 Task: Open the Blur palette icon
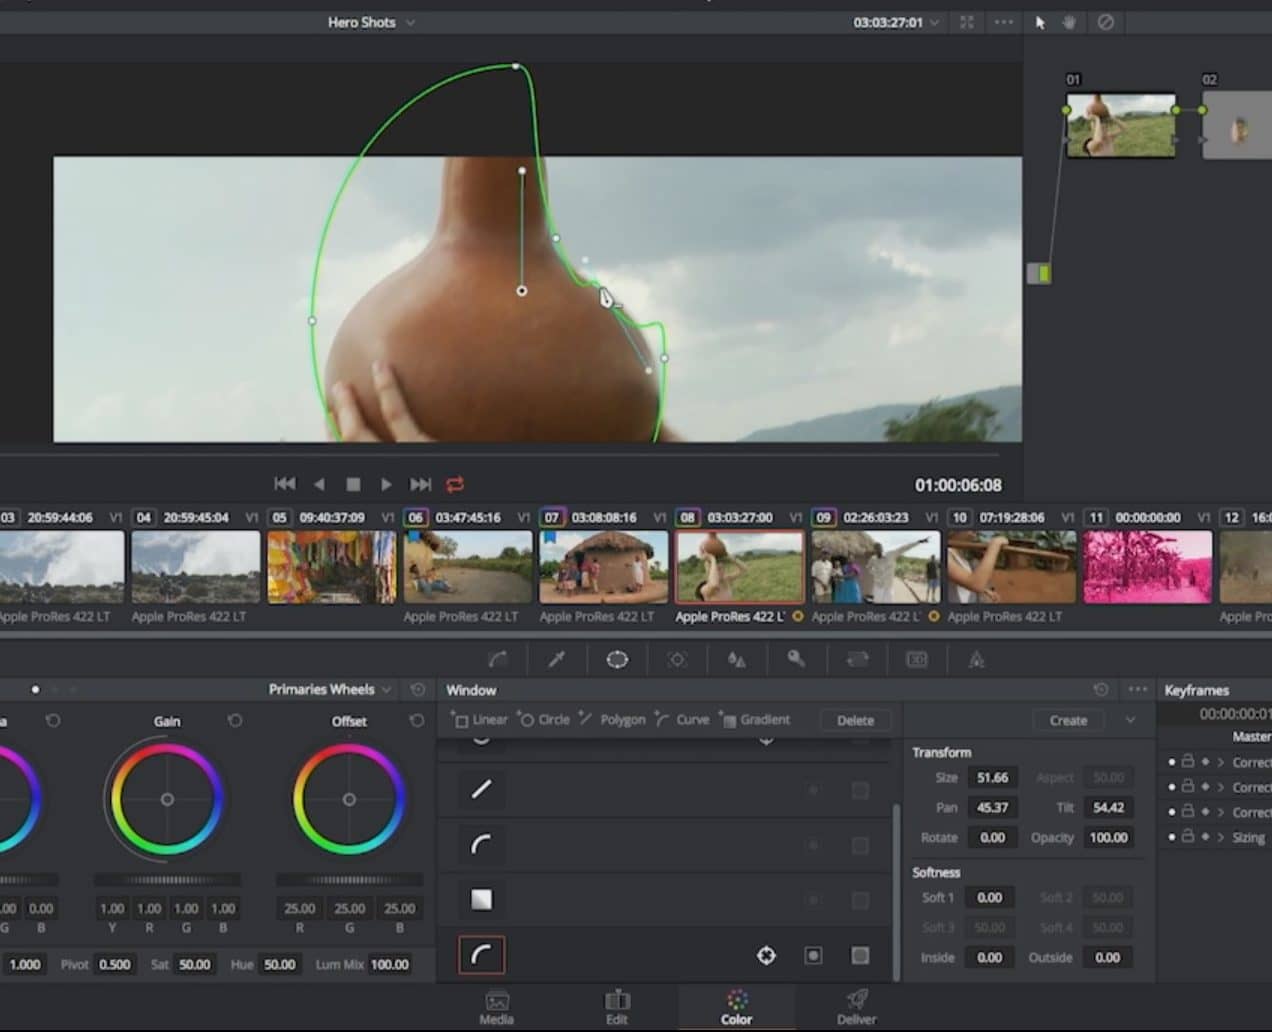[x=737, y=659]
